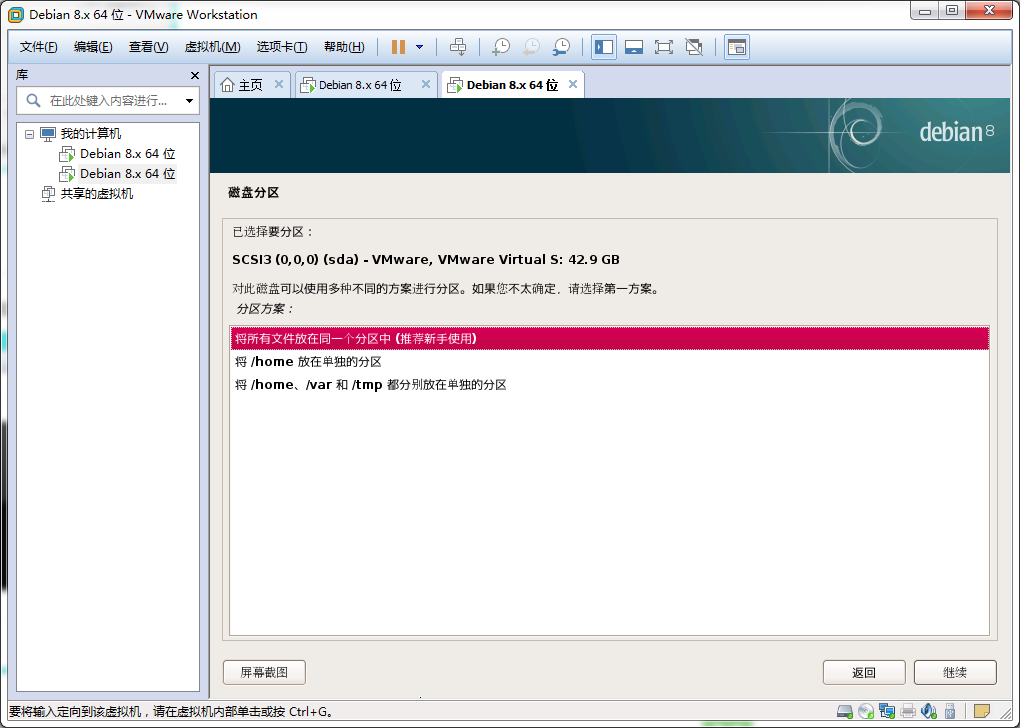This screenshot has width=1020, height=728.
Task: Click the network adapter status icon
Action: [887, 710]
